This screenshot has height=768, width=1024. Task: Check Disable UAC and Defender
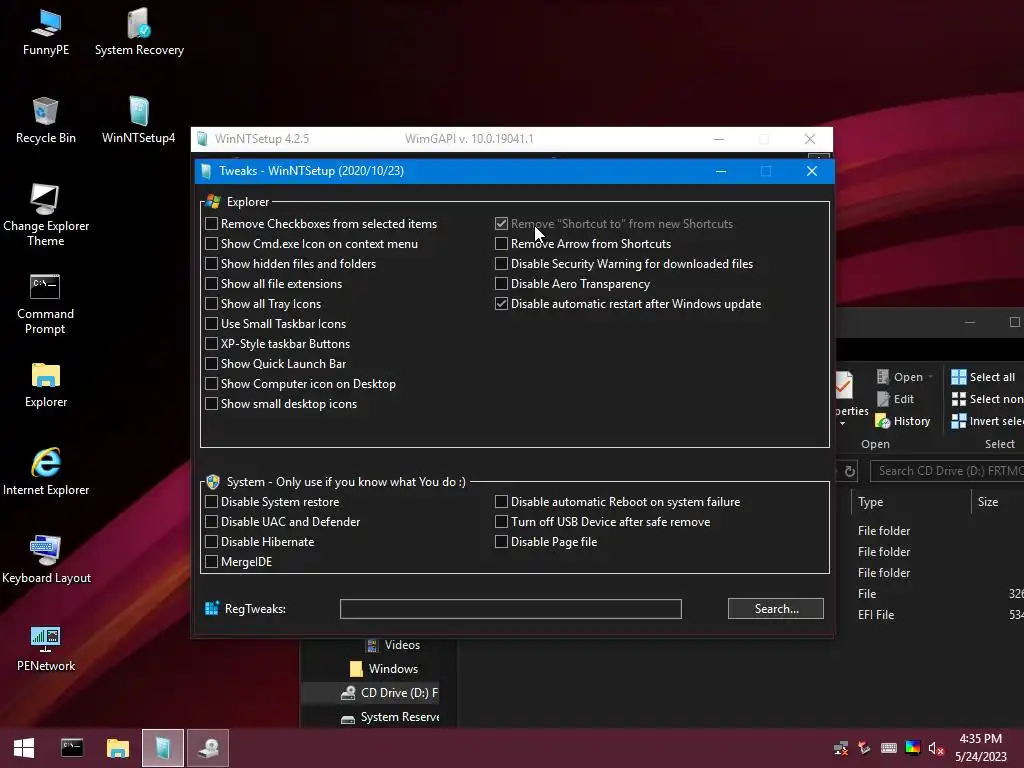[x=212, y=522]
